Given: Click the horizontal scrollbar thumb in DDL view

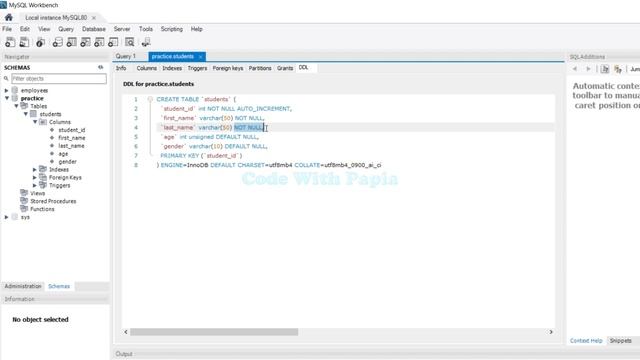Looking at the screenshot, I should (x=214, y=332).
